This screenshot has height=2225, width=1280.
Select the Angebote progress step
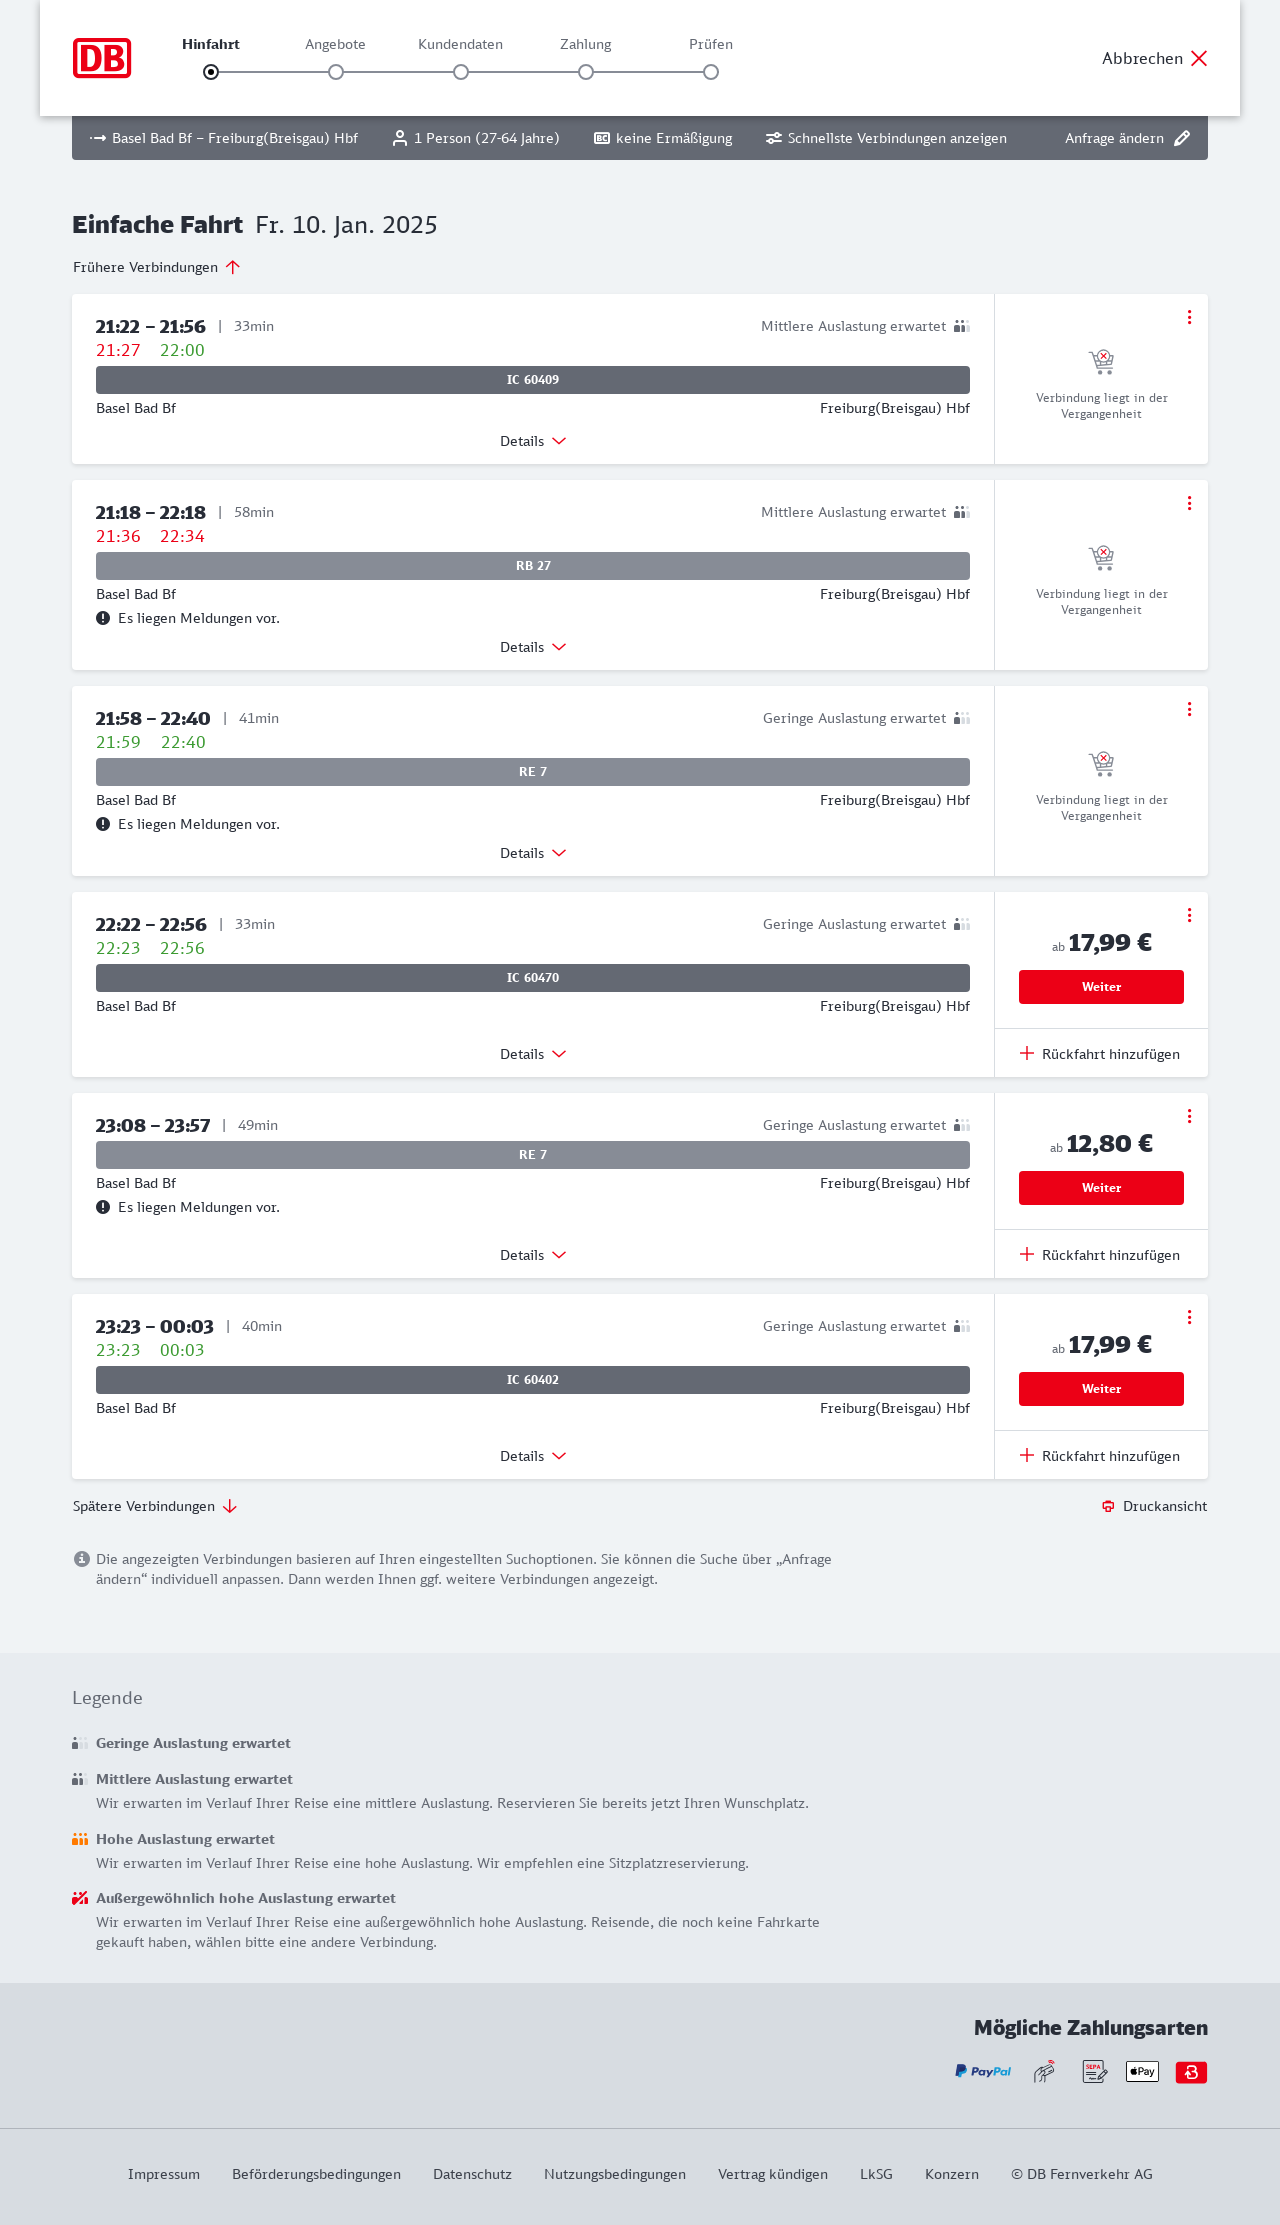click(336, 72)
